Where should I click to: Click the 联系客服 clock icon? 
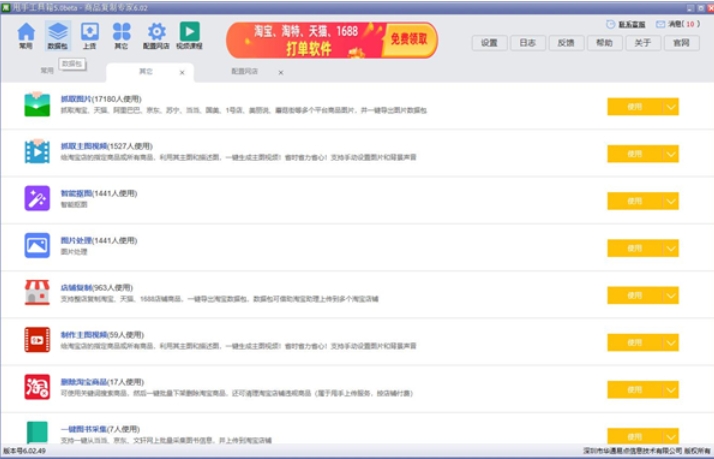point(610,24)
